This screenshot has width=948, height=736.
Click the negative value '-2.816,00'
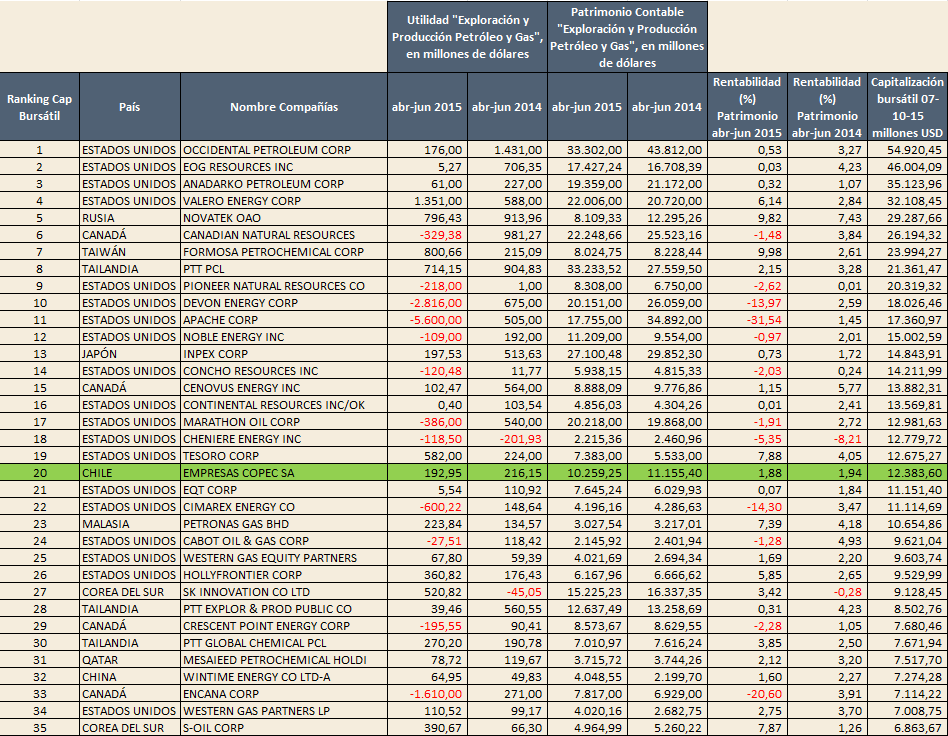point(427,303)
